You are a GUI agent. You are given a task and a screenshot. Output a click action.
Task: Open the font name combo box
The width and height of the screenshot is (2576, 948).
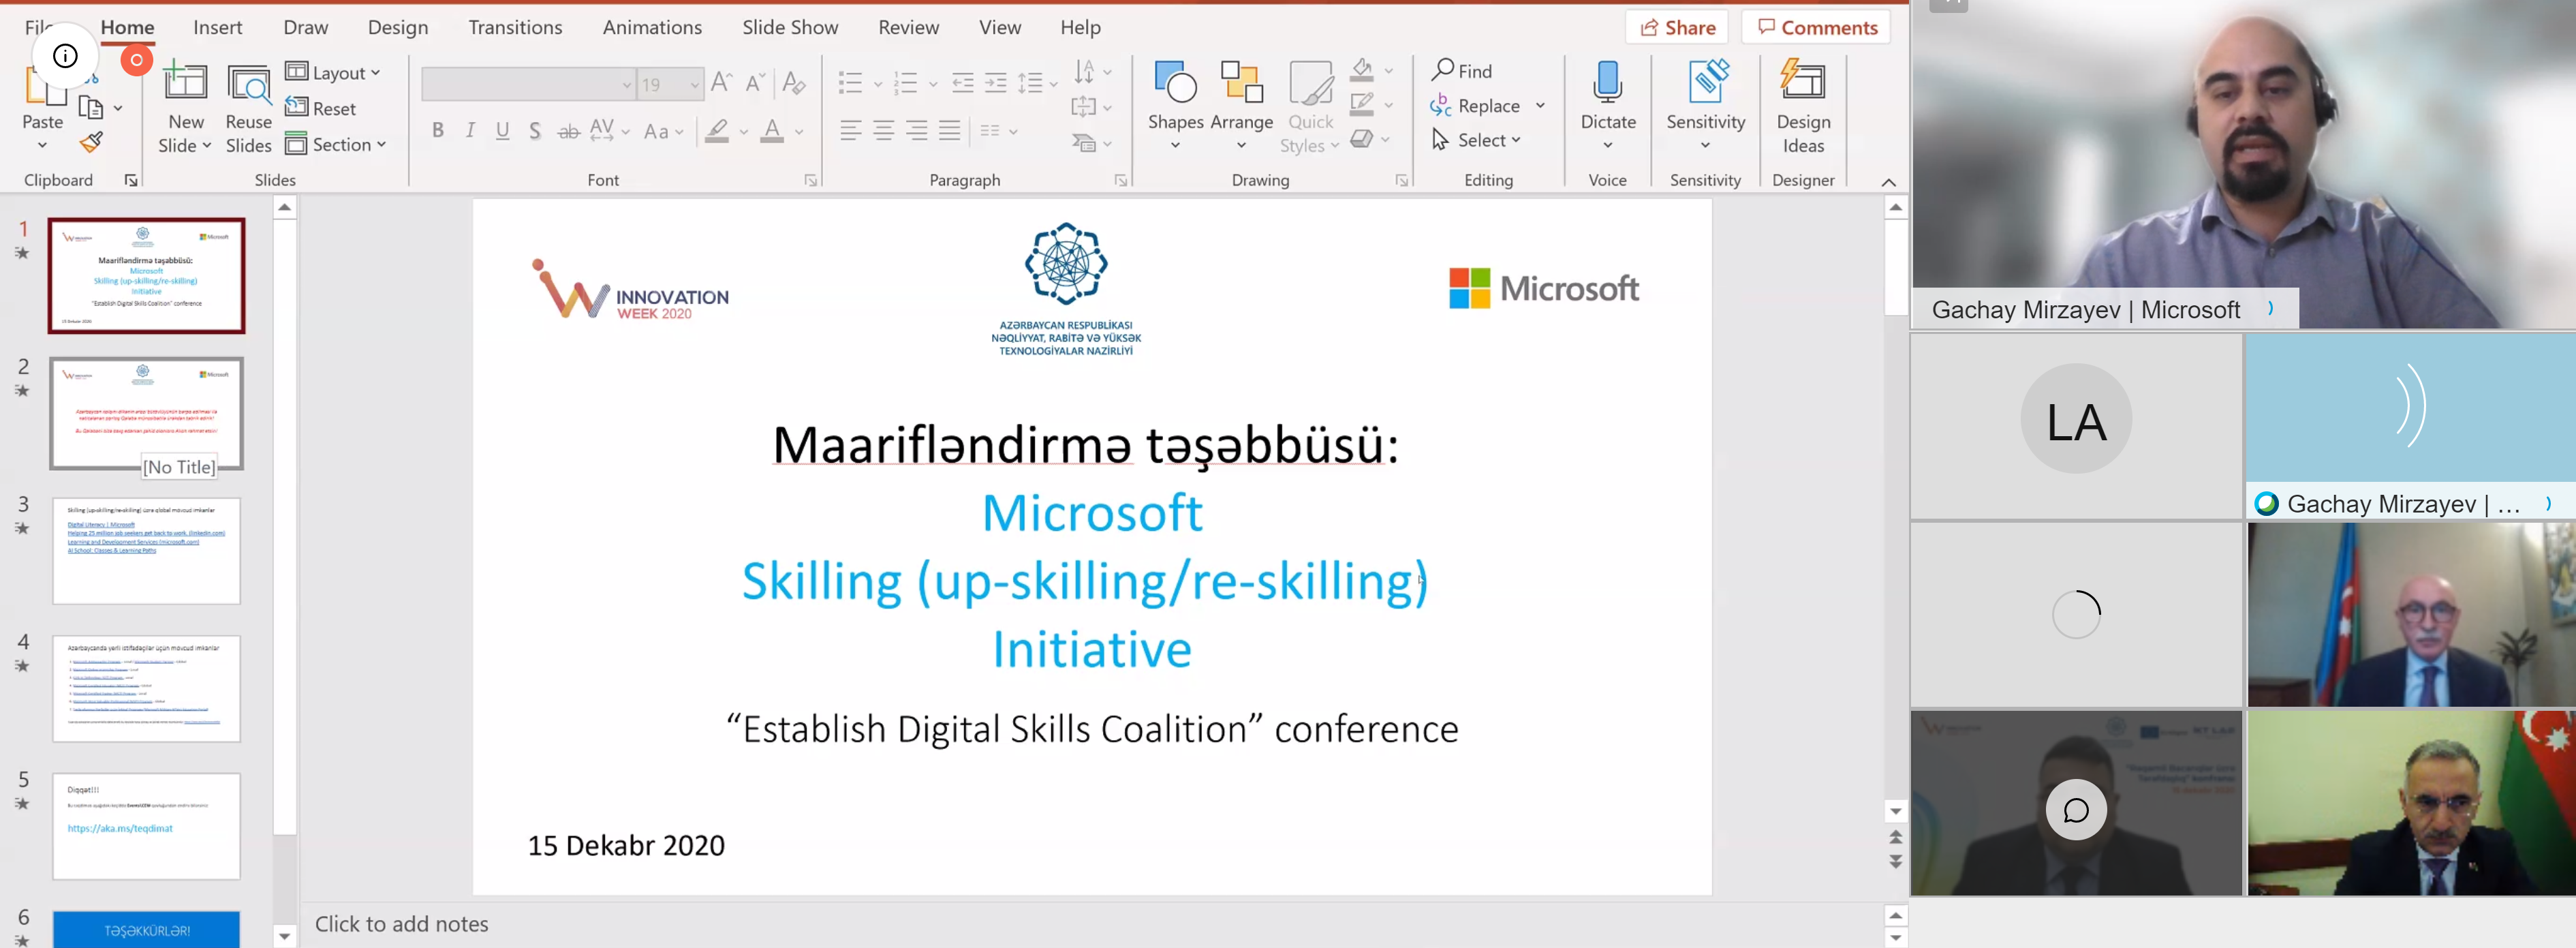(x=528, y=85)
